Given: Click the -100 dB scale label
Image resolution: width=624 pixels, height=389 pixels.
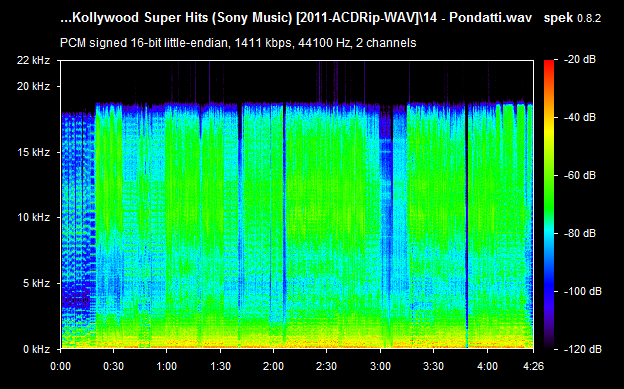Looking at the screenshot, I should (583, 291).
